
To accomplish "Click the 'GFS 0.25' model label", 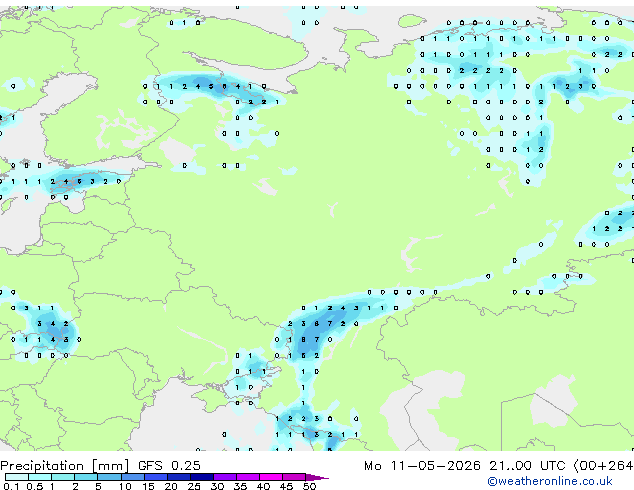I will point(169,466).
